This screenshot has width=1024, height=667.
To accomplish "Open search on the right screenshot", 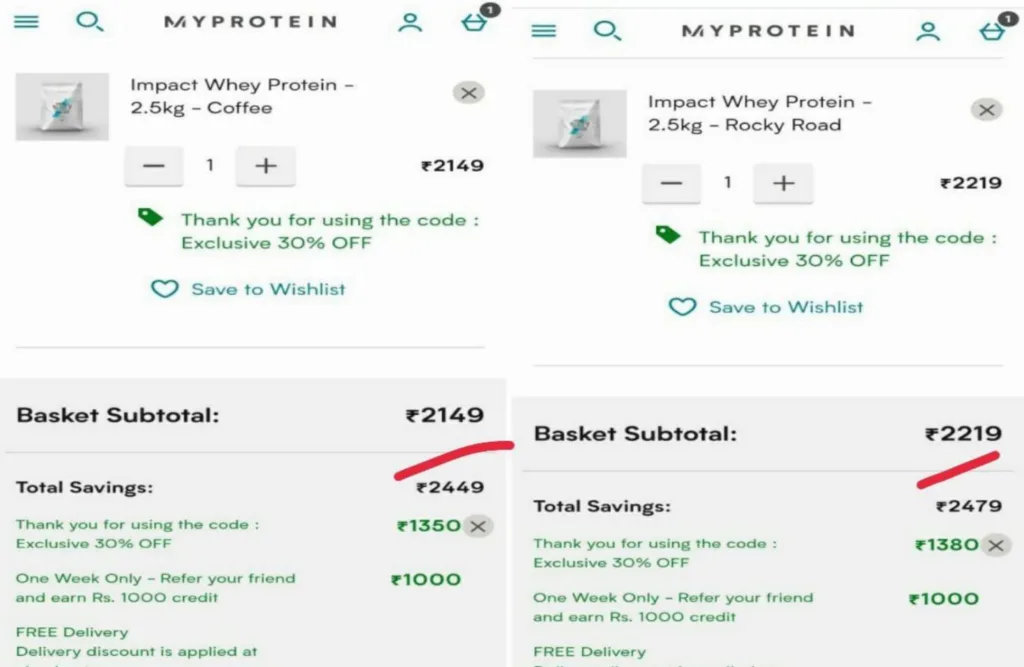I will pos(608,31).
